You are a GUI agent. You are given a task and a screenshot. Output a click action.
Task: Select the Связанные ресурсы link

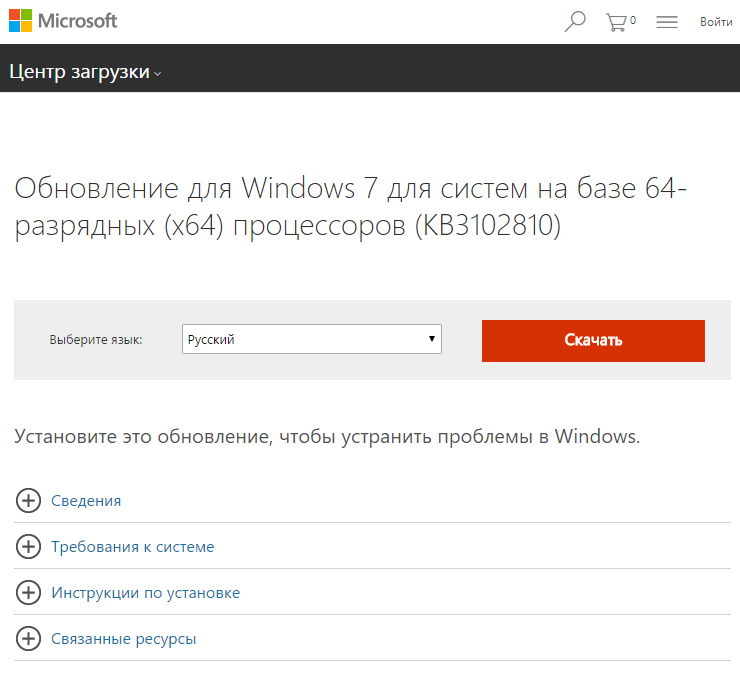(x=124, y=639)
